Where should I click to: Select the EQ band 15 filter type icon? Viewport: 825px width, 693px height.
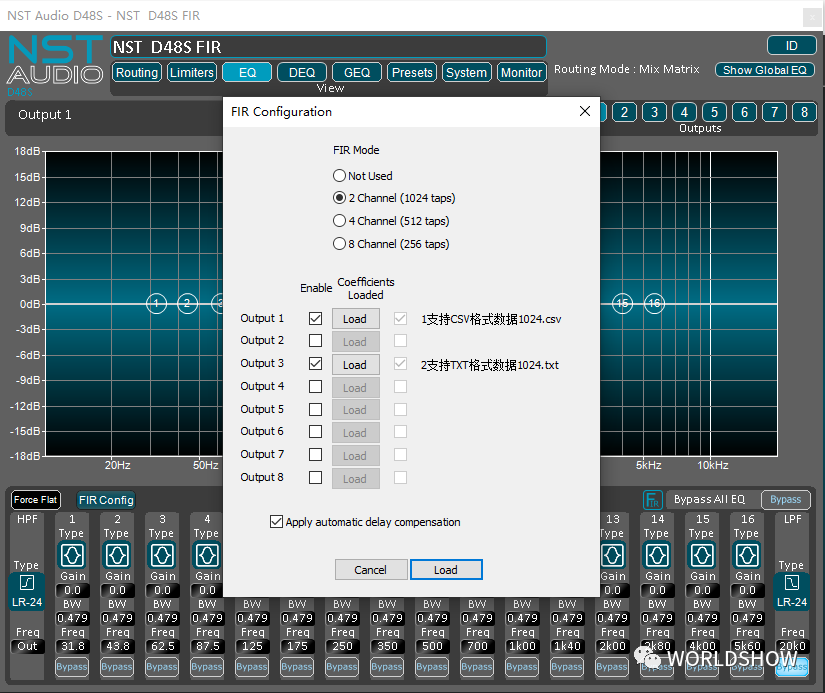click(702, 555)
